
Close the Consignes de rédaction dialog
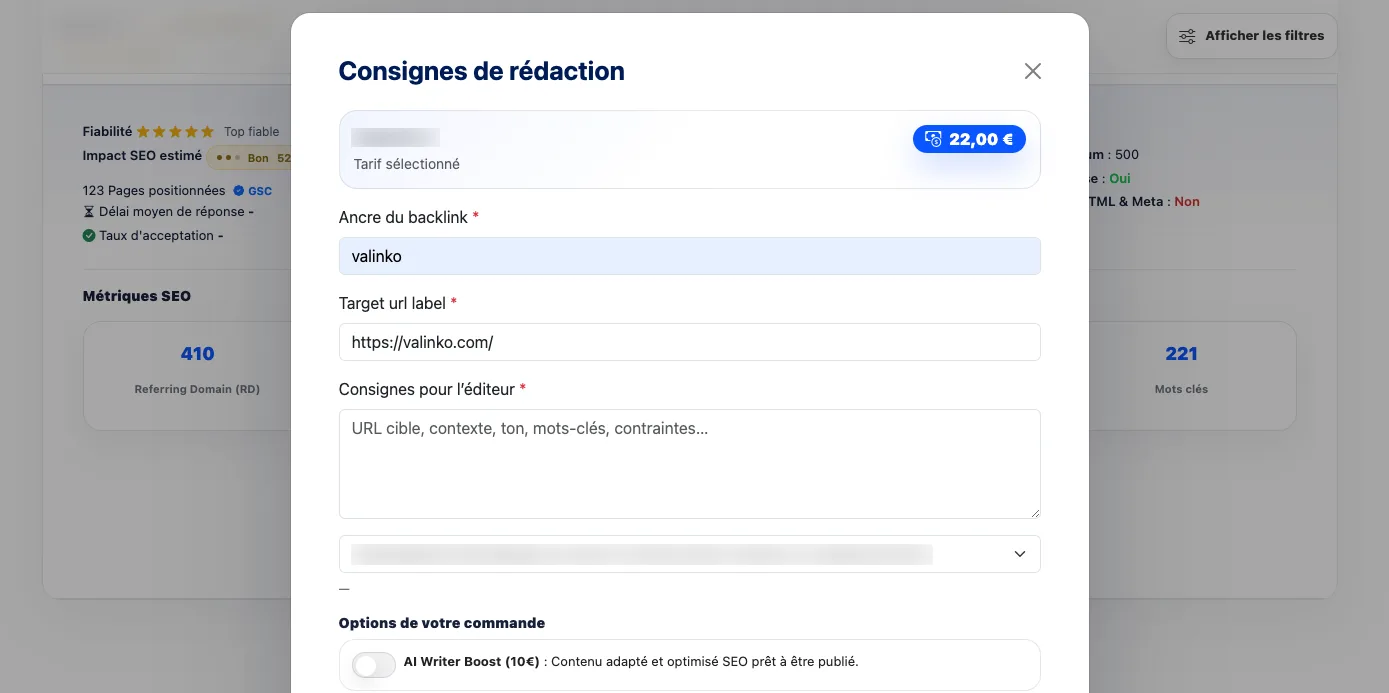(1033, 71)
